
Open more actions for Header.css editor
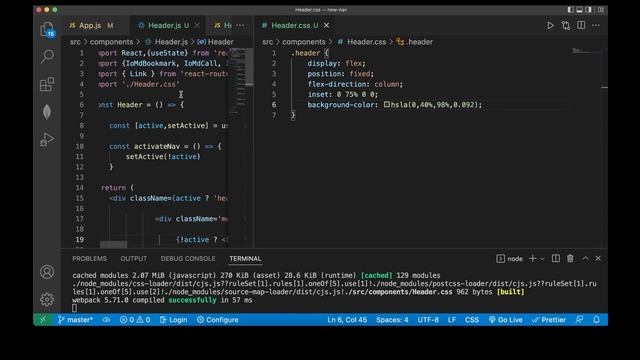pos(596,25)
